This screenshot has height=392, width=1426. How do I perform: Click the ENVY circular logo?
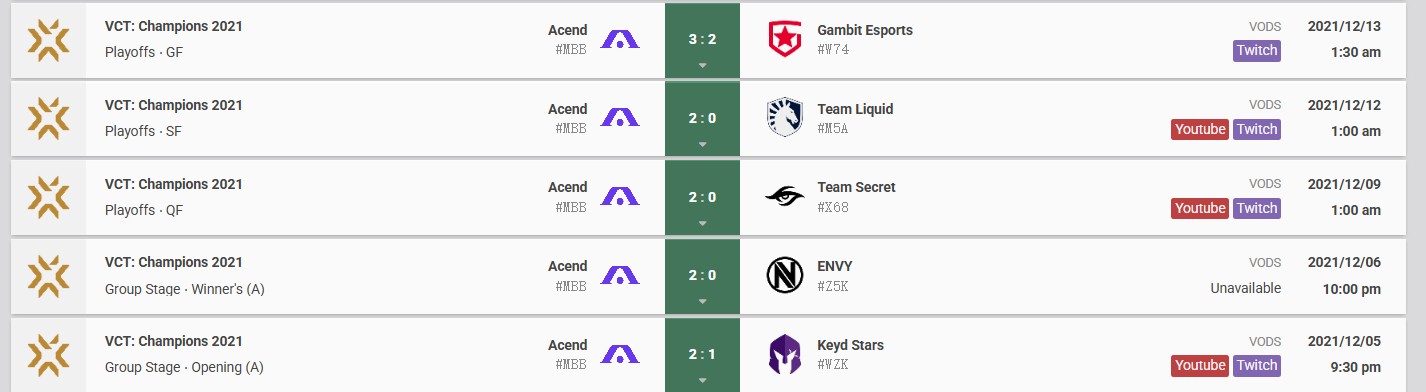coord(784,276)
